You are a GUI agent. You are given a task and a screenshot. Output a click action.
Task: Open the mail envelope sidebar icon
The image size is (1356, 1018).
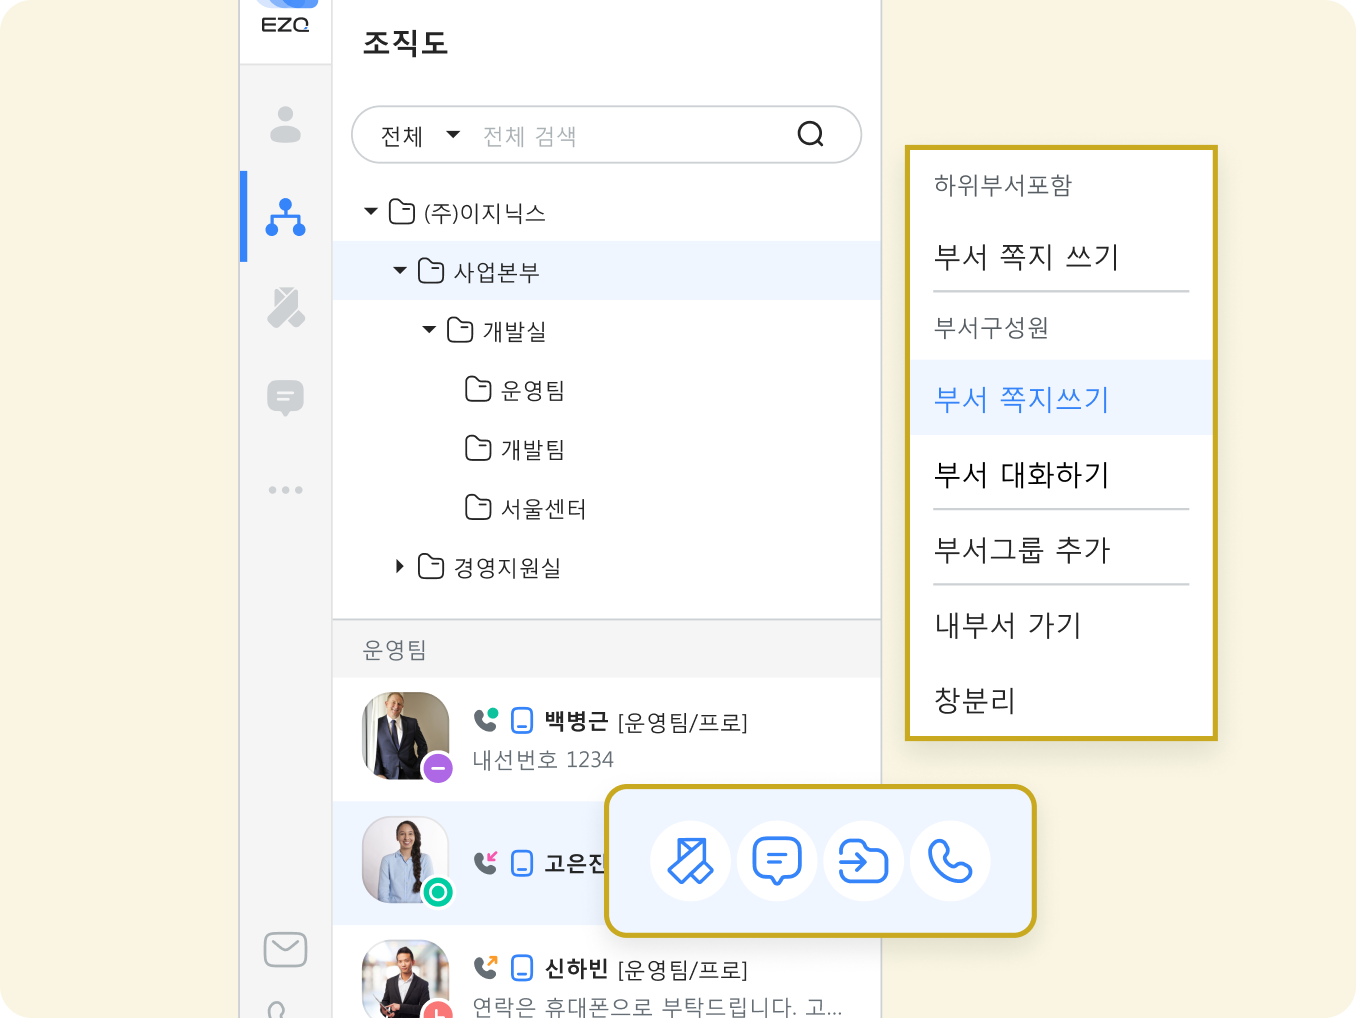click(285, 949)
